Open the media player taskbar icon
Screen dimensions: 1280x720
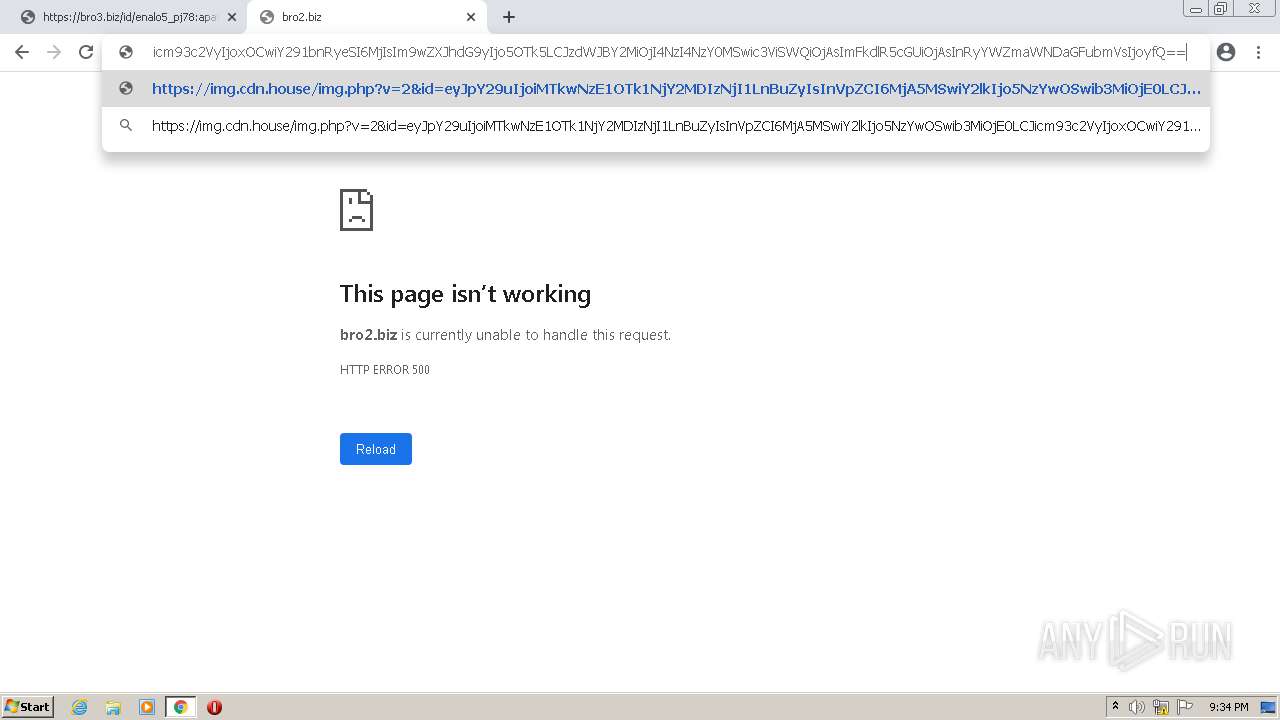[147, 707]
